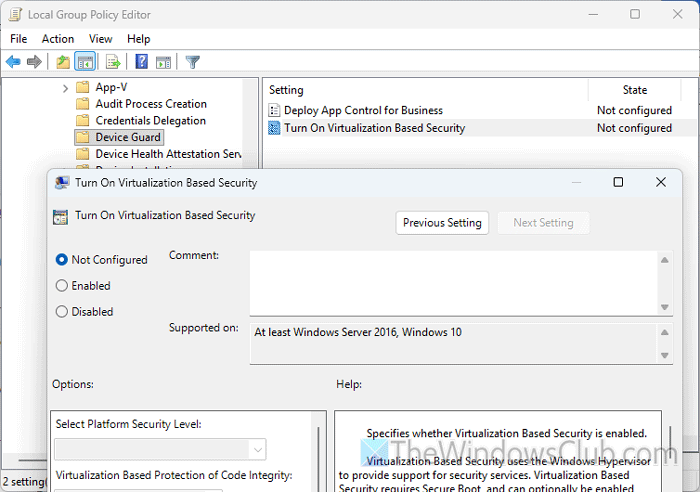Image resolution: width=700 pixels, height=492 pixels.
Task: Click the Back arrow toolbar icon
Action: click(x=13, y=62)
